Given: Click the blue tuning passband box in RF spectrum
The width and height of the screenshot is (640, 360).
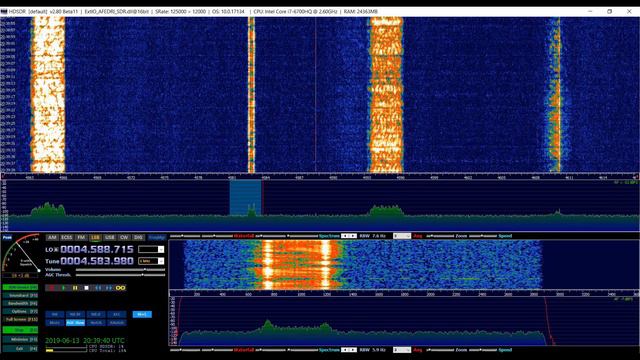Looking at the screenshot, I should [245, 198].
